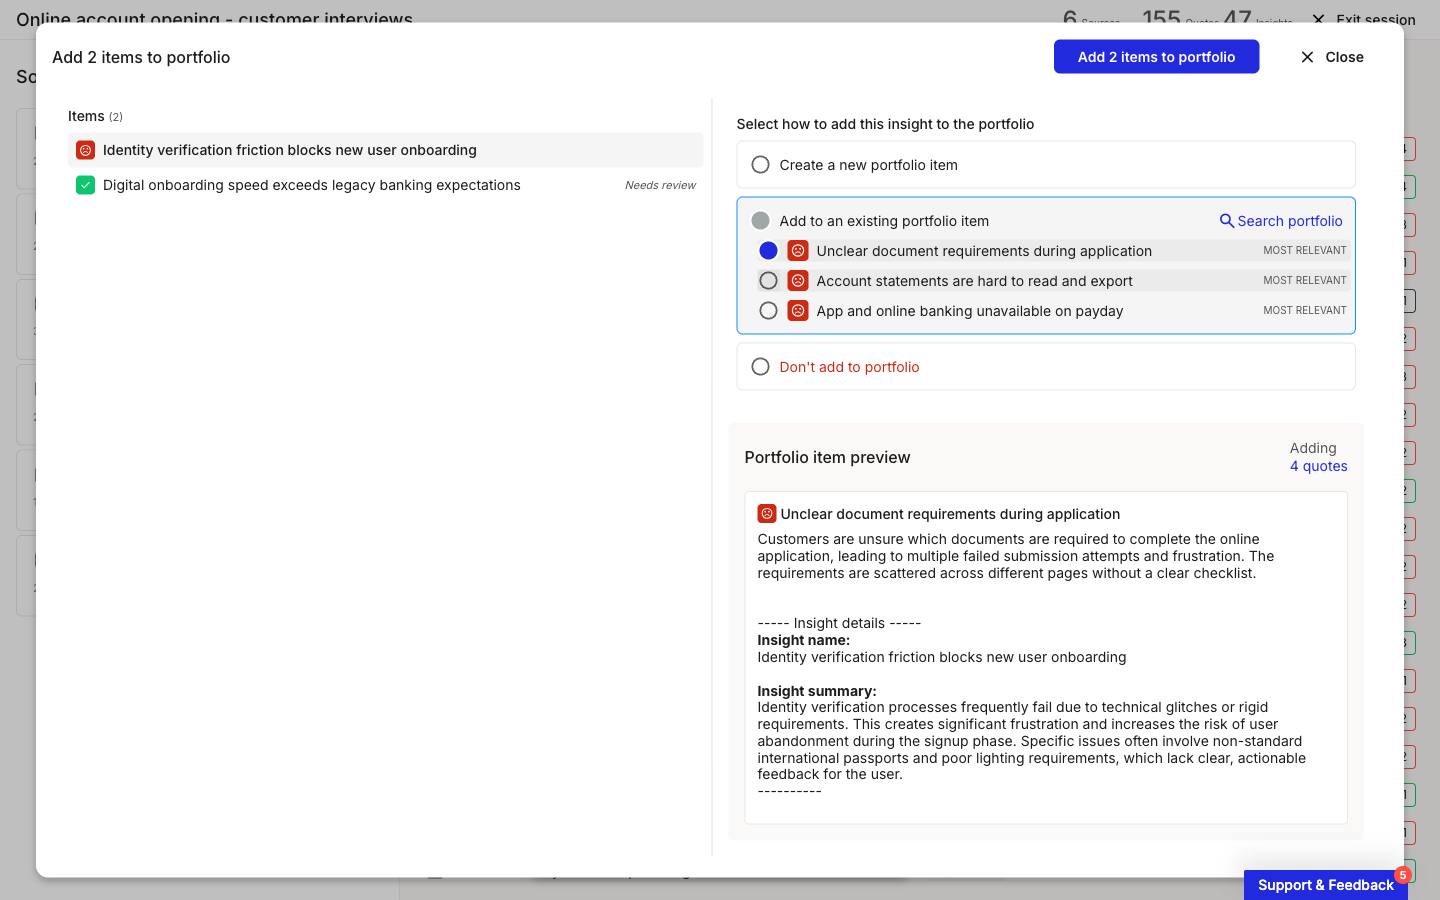Click the red sad-face icon in the portfolio item preview

tap(767, 514)
